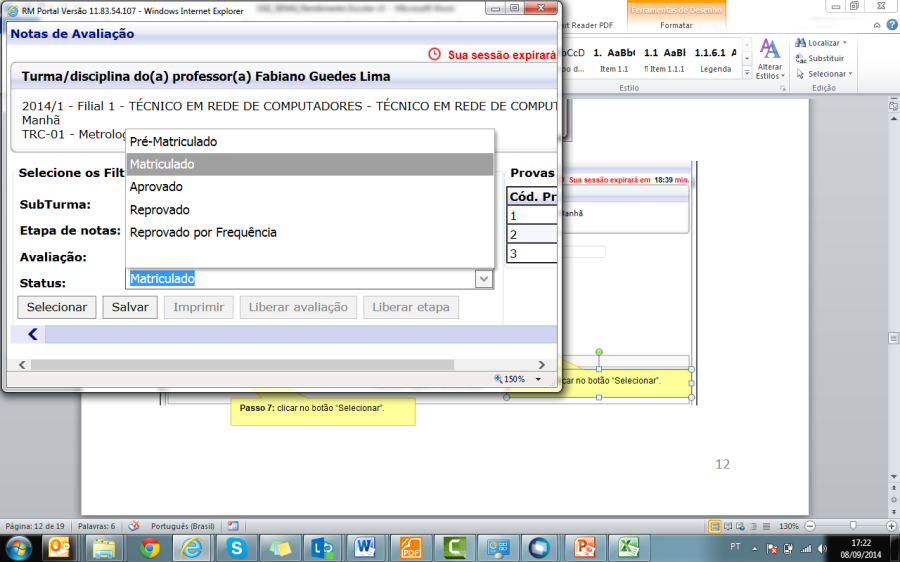Open Word Help question mark icon
The image size is (900, 562).
892,25
